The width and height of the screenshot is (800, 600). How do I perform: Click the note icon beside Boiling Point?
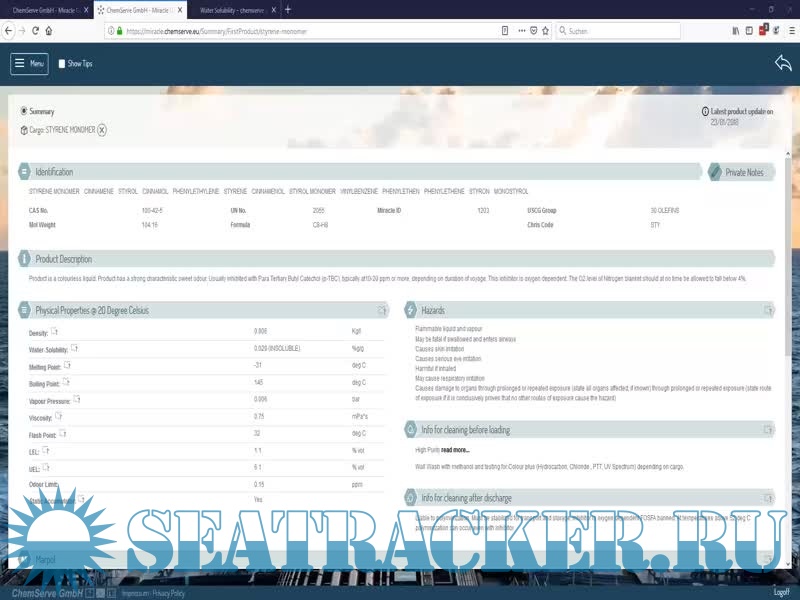click(x=66, y=382)
